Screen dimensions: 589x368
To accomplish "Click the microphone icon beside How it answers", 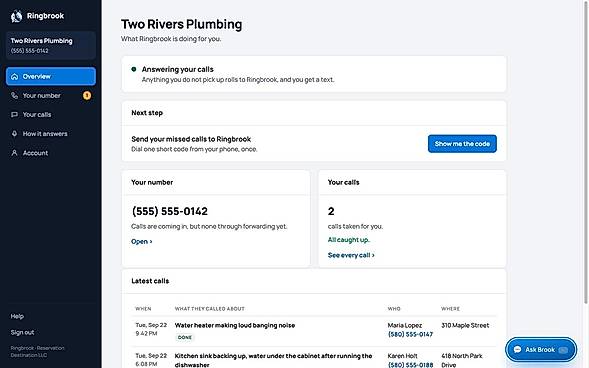I will coord(14,134).
